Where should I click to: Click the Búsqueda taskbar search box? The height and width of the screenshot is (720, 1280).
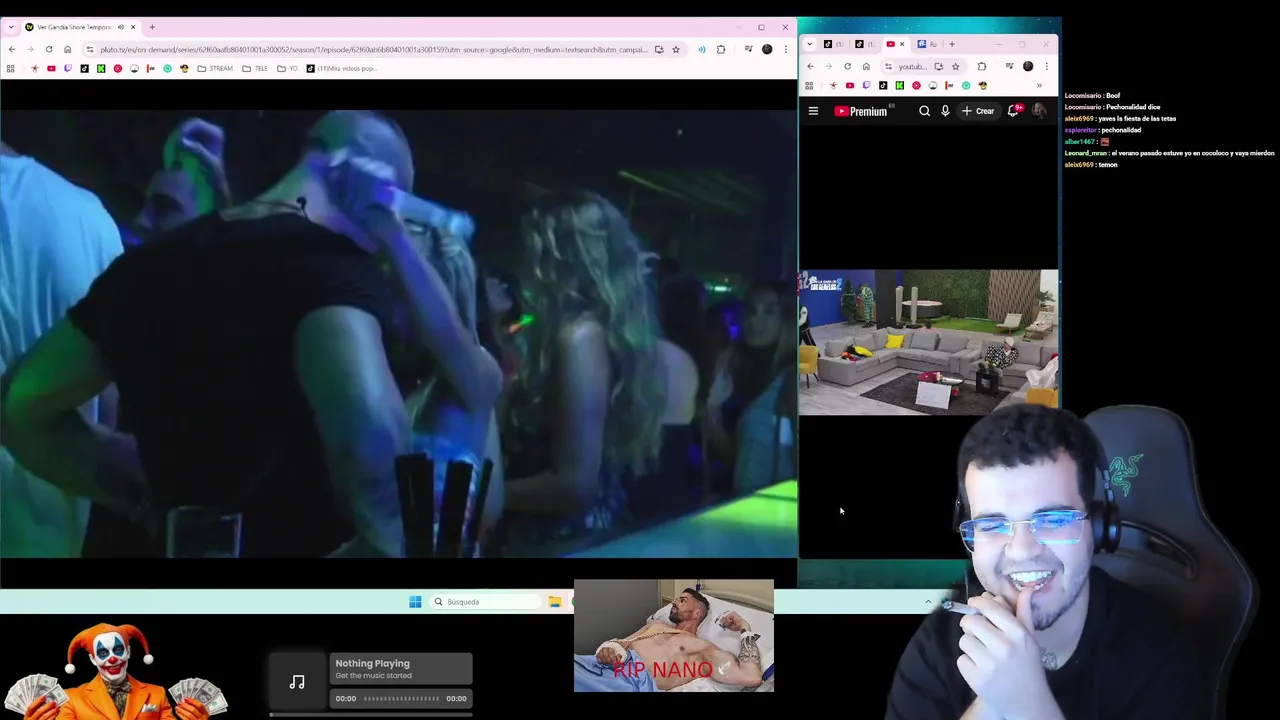[x=486, y=602]
